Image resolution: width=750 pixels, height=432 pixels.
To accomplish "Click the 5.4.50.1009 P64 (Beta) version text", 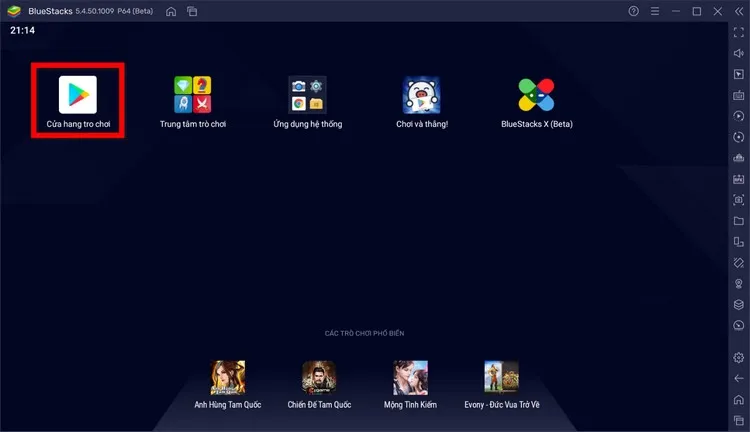I will [114, 11].
